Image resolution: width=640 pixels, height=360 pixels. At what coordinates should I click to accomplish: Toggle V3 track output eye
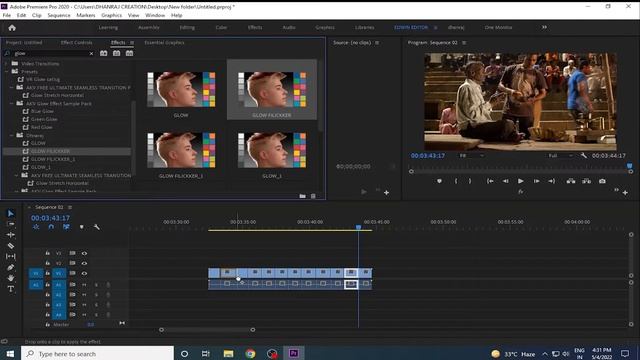pos(84,253)
